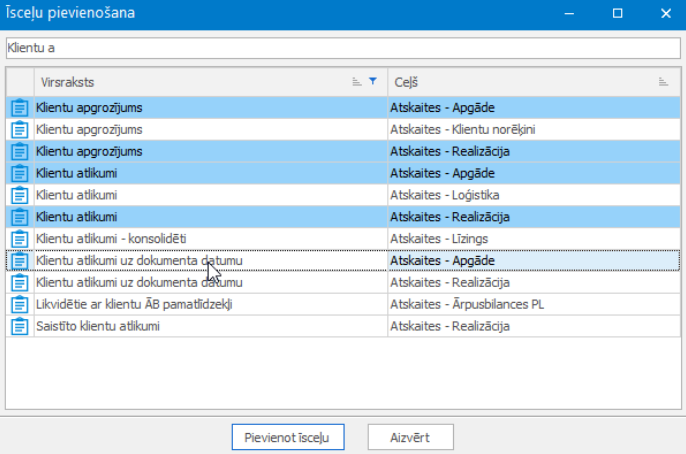
Task: Click the icon beside Saistīto klientu atlikumi
Action: tap(18, 326)
